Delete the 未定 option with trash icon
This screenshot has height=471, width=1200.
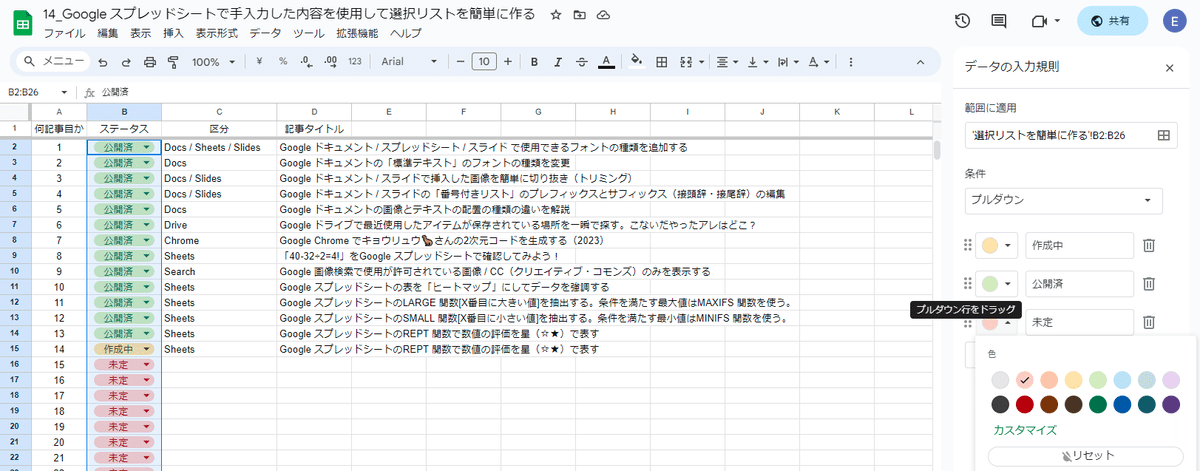(1150, 322)
